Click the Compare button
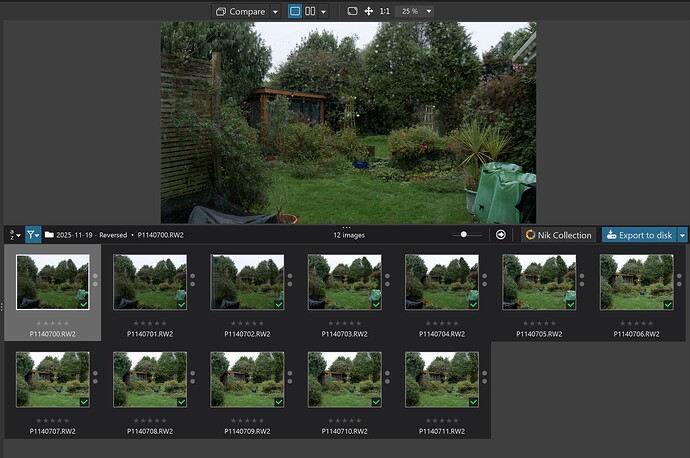This screenshot has width=690, height=458. [240, 11]
